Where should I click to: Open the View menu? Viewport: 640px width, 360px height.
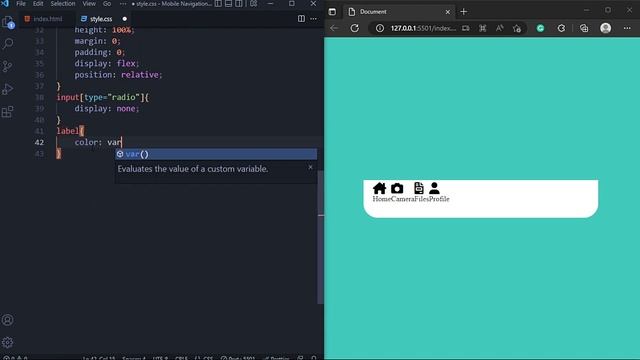(x=89, y=4)
